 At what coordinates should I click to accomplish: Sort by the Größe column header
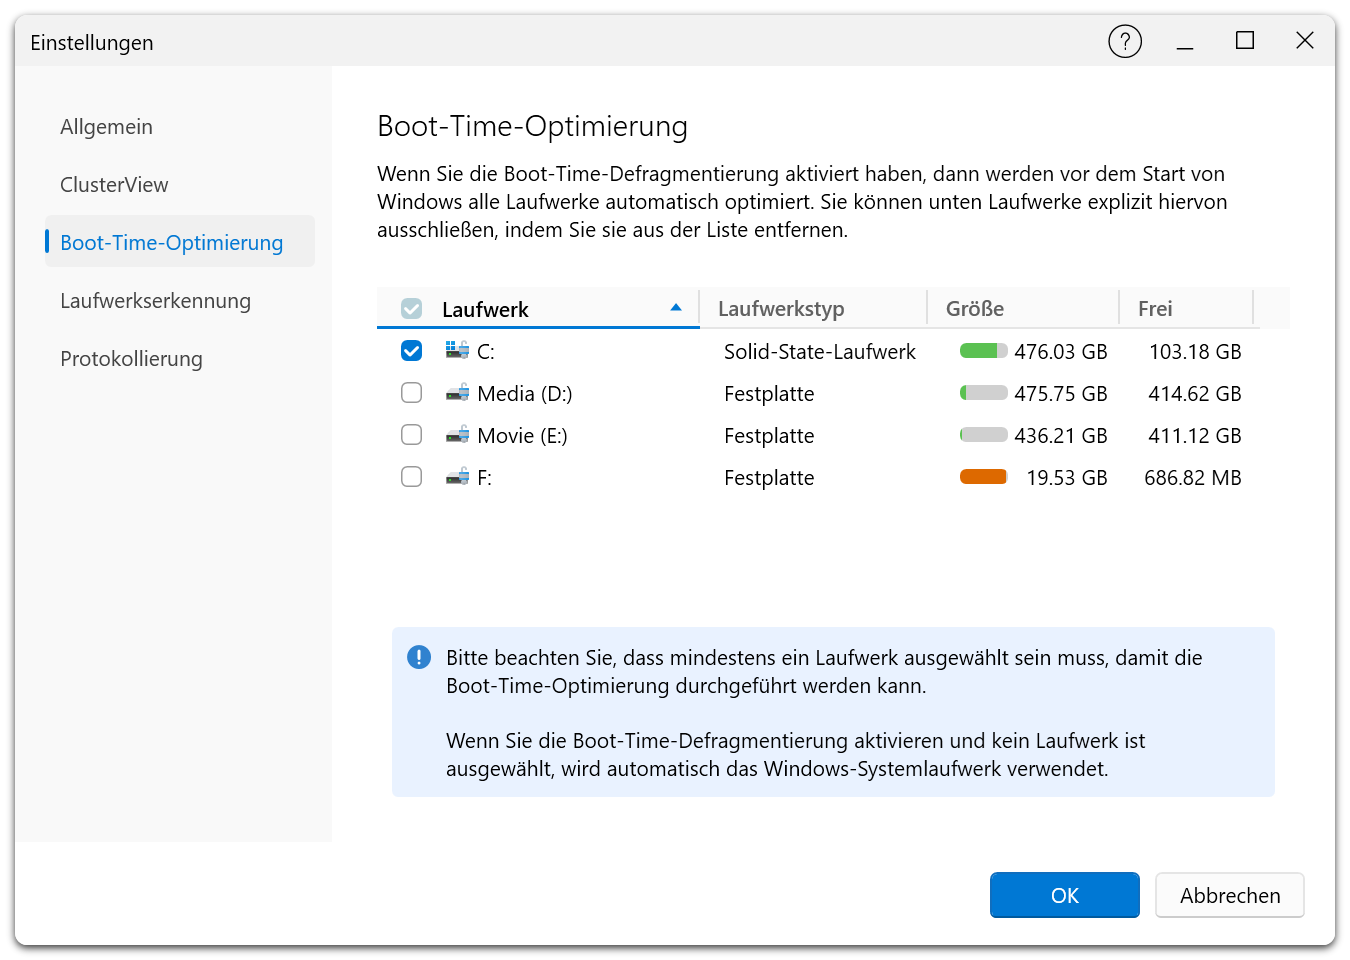(x=1023, y=308)
